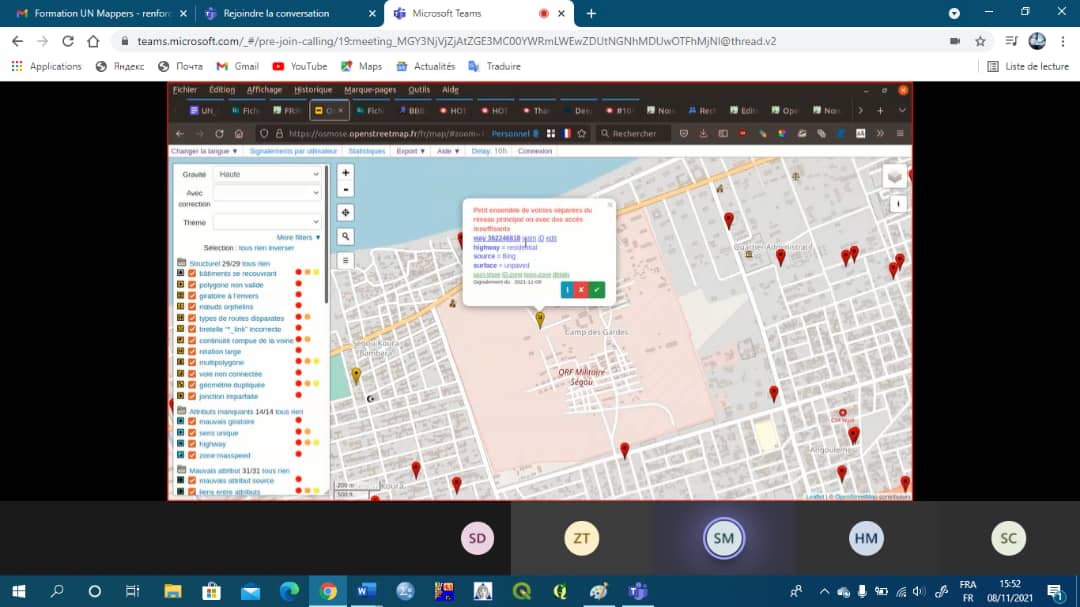Click the green checkmark fixed button in popup
1080x607 pixels.
click(x=596, y=290)
